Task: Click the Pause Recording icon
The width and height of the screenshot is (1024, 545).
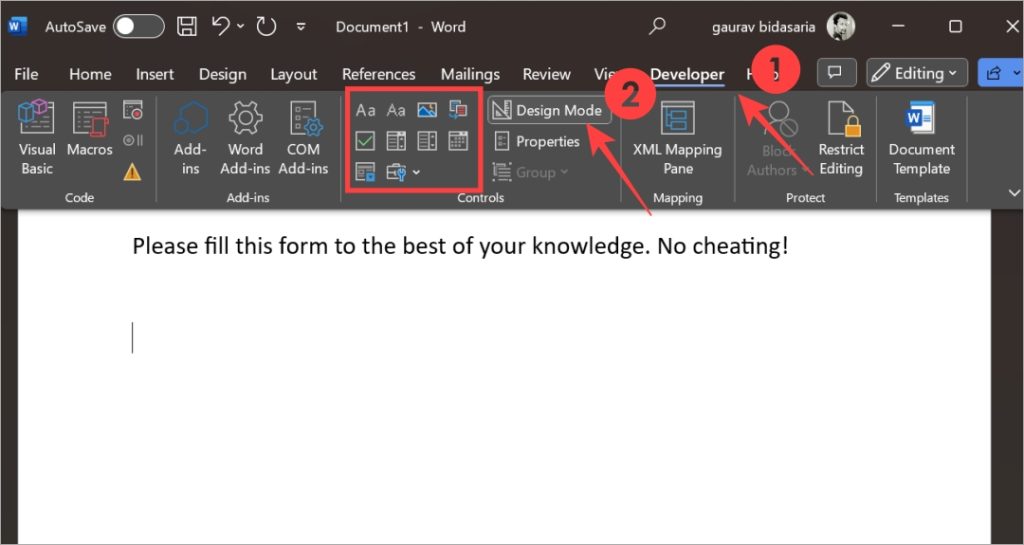Action: [133, 140]
